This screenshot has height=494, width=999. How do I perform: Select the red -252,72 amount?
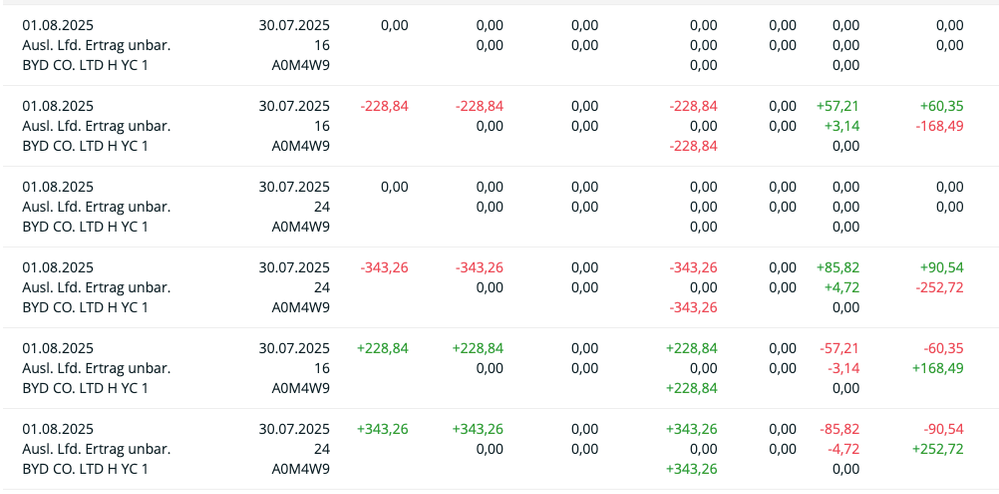click(938, 287)
